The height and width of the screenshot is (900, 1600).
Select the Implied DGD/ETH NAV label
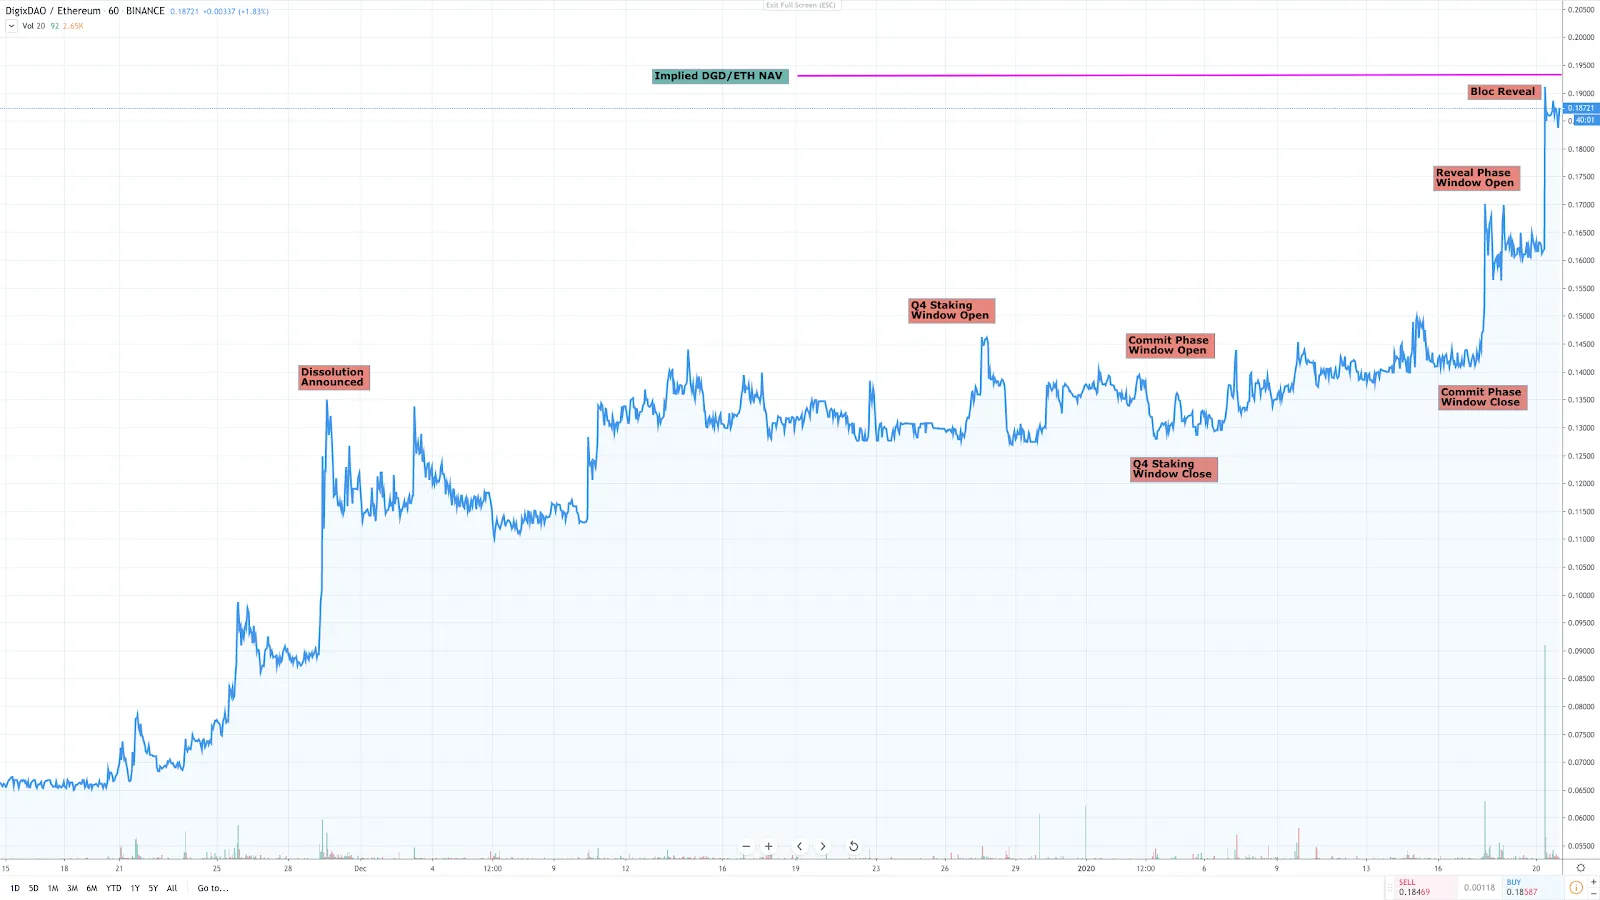(720, 76)
